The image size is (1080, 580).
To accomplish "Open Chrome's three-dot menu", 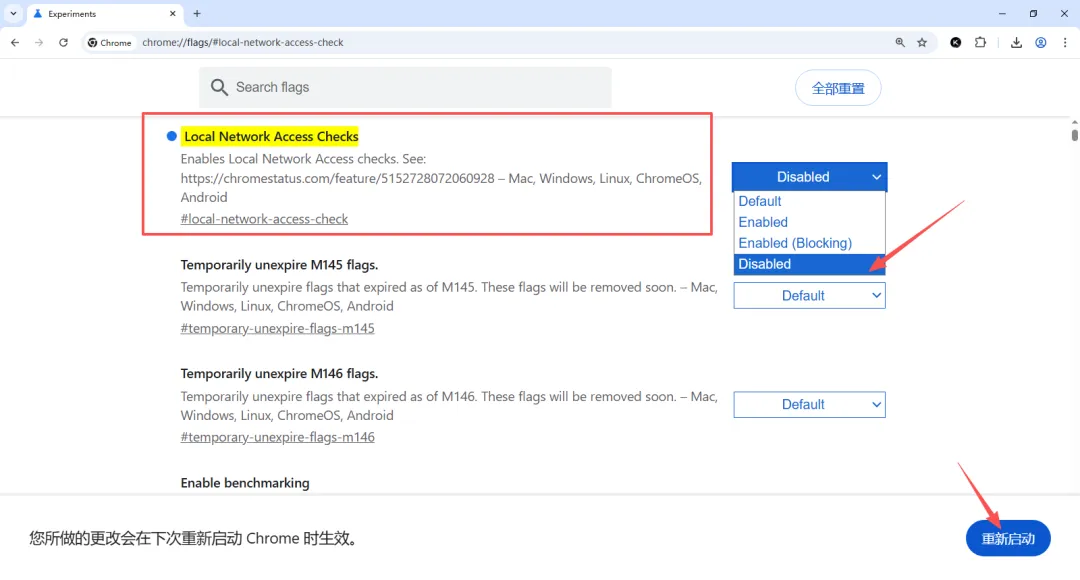I will [x=1064, y=43].
